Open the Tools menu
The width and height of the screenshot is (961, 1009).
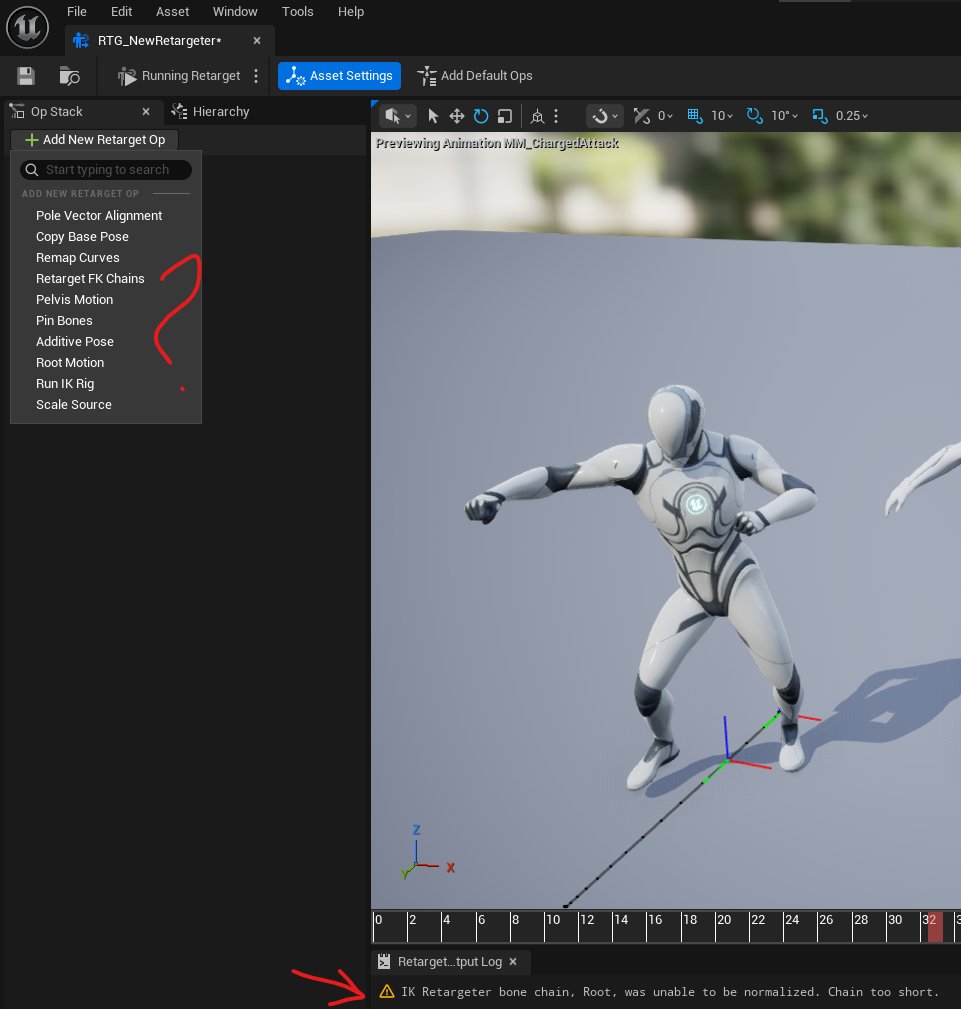tap(297, 12)
